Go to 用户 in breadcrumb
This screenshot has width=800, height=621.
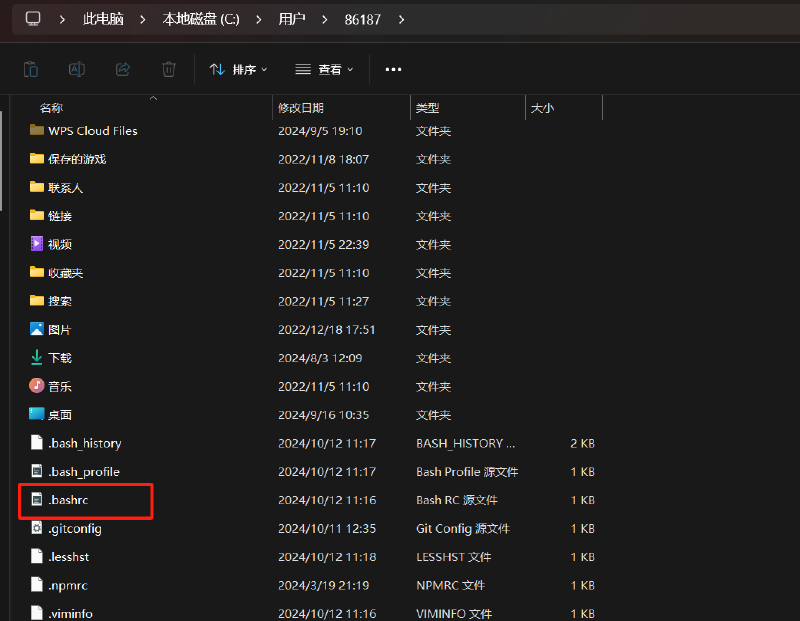pyautogui.click(x=292, y=19)
